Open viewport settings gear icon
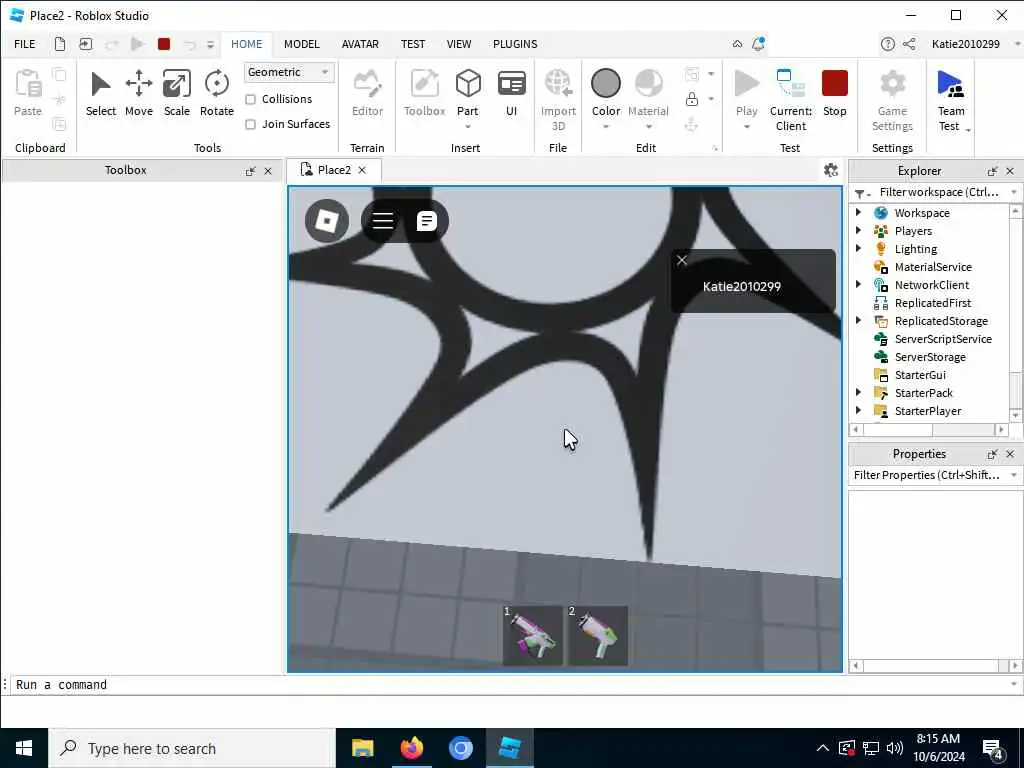1024x768 pixels. click(x=831, y=170)
